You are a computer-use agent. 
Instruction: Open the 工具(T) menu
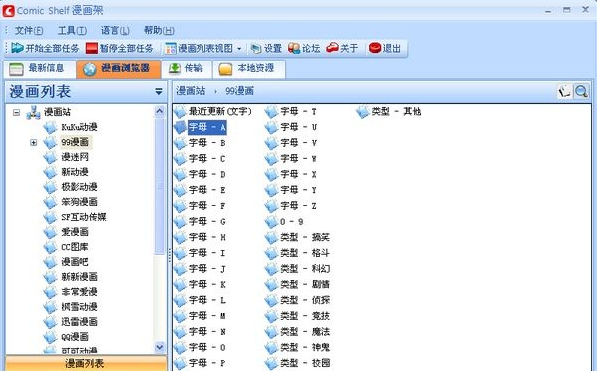click(x=72, y=30)
